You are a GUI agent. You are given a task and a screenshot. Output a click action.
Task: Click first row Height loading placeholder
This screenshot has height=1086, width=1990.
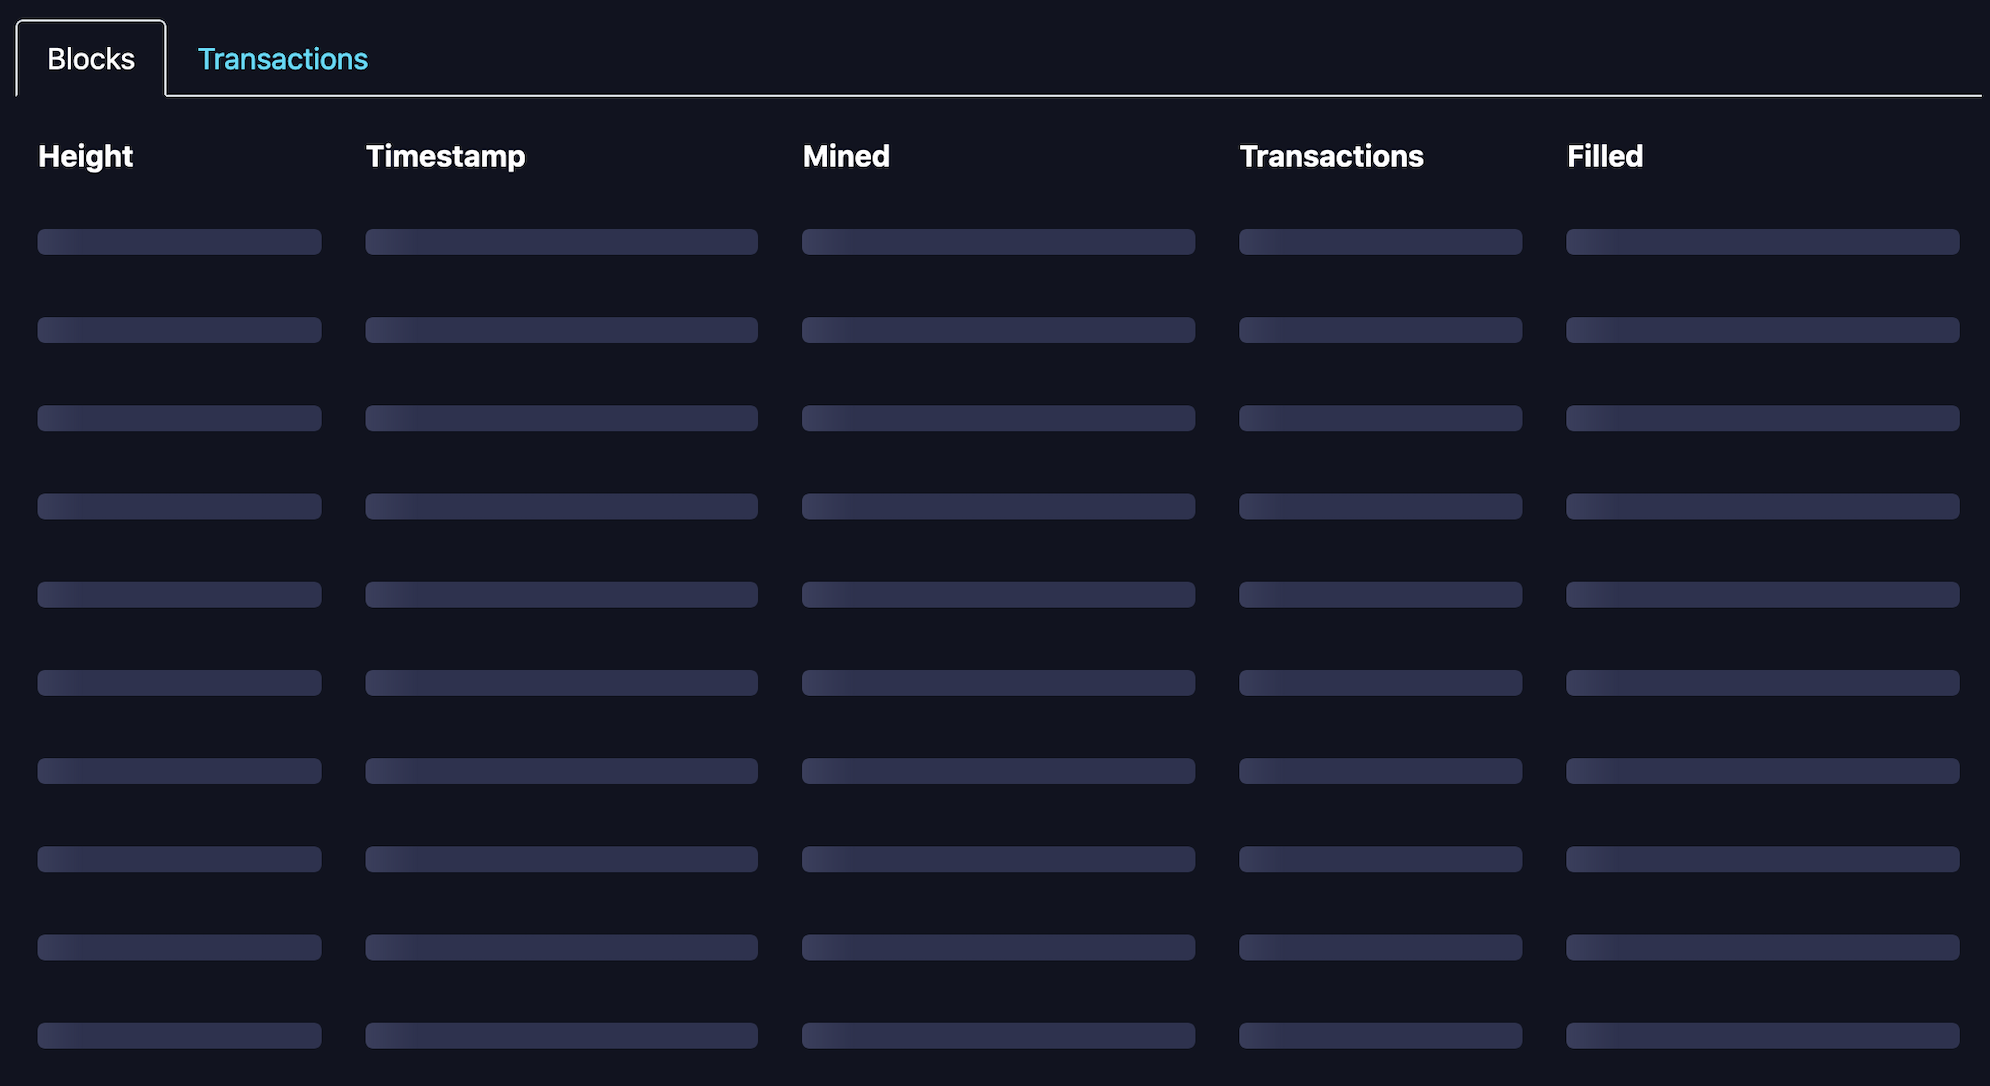pos(179,242)
